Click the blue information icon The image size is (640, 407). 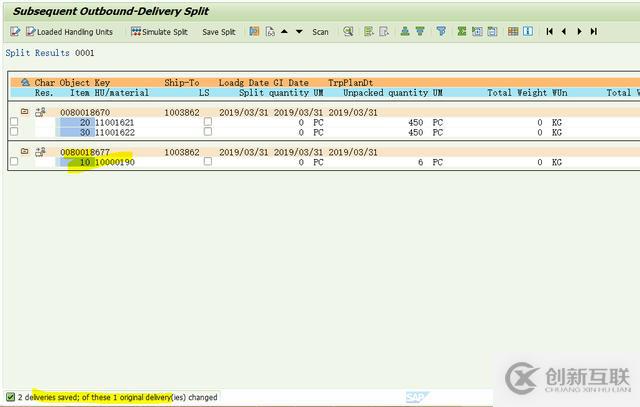click(x=528, y=31)
